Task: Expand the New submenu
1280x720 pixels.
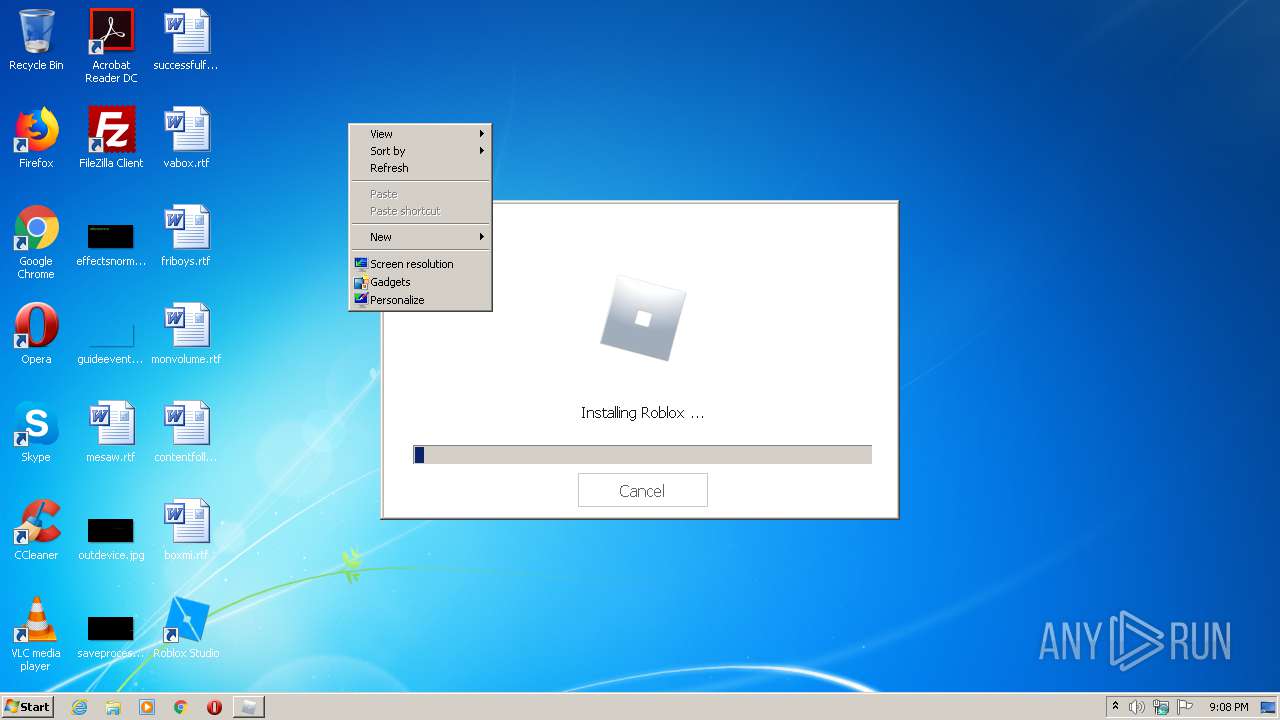Action: (420, 237)
